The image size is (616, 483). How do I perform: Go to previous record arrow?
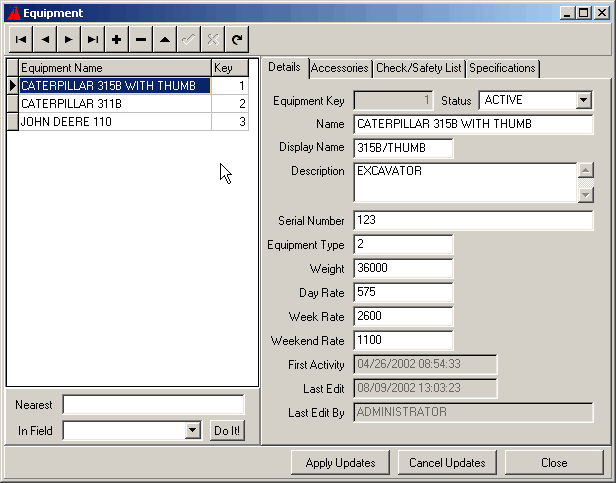point(45,39)
